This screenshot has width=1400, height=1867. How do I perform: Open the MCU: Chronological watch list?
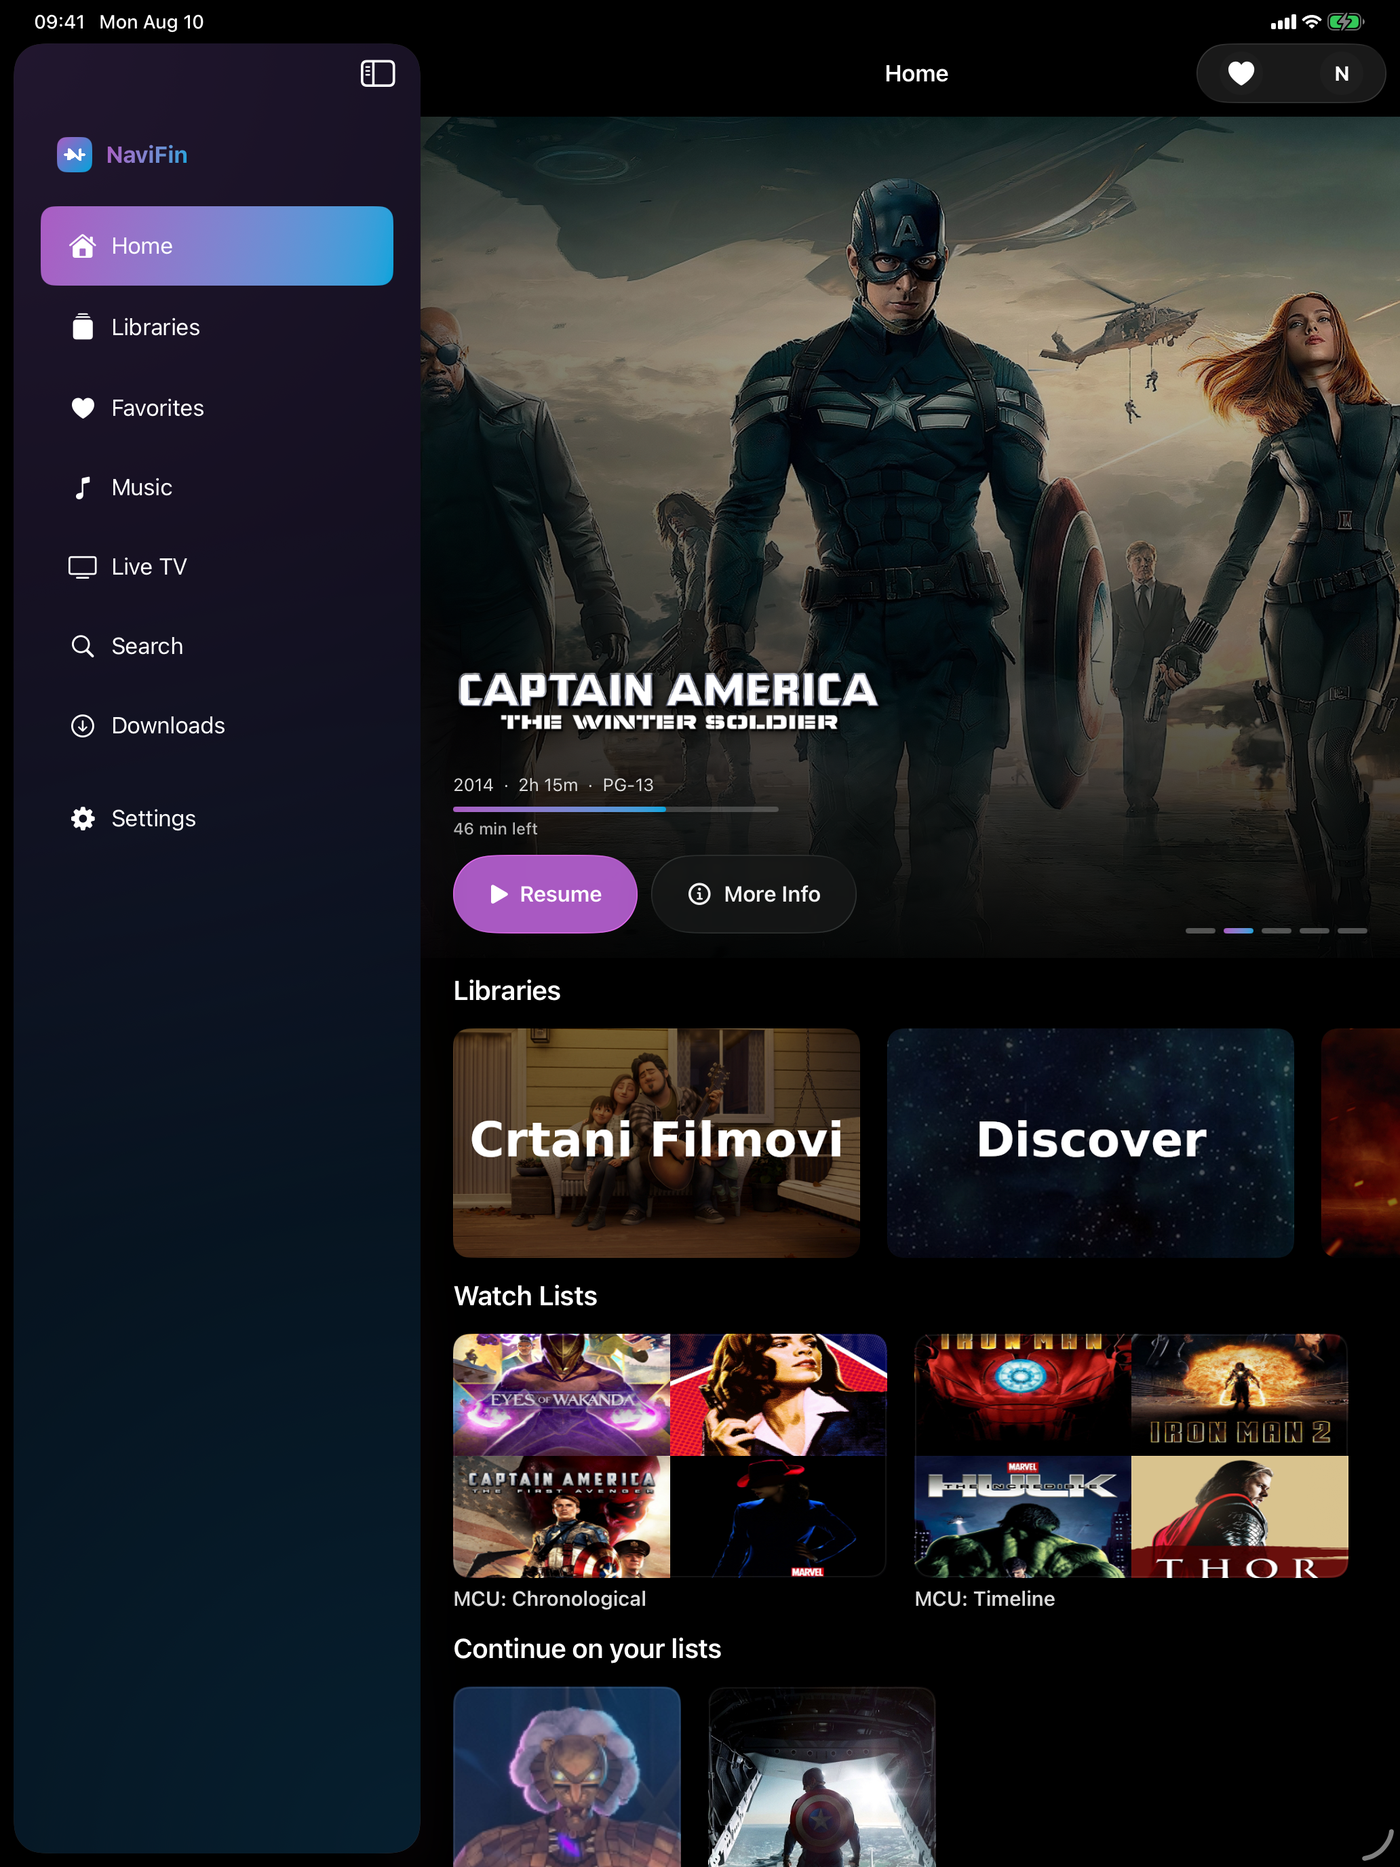(670, 1456)
